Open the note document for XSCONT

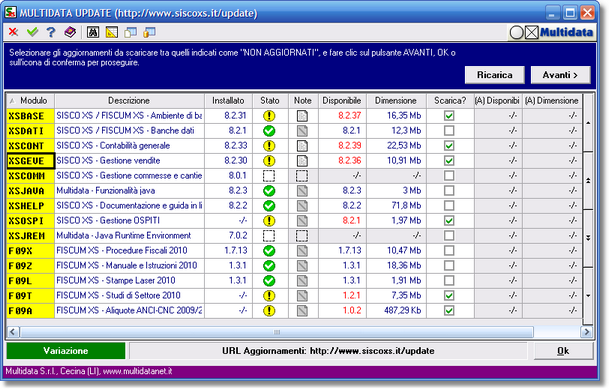tap(302, 146)
